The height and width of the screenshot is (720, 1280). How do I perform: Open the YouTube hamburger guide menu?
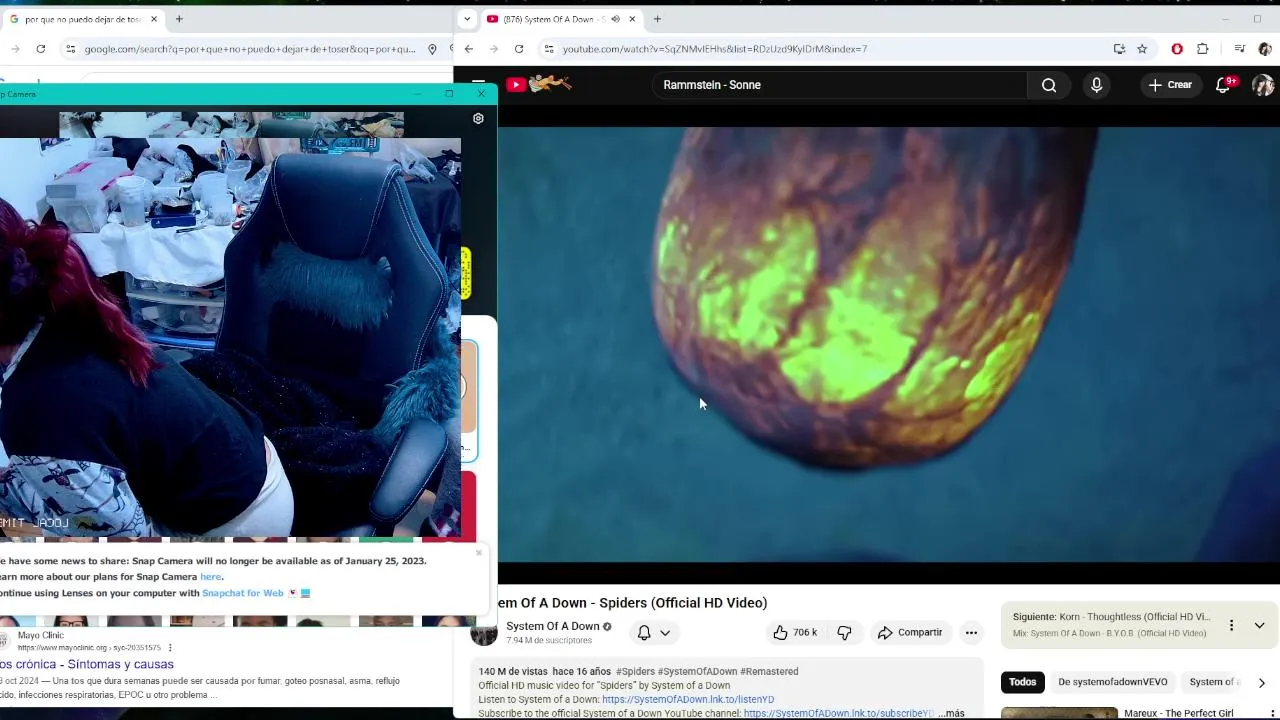[478, 85]
